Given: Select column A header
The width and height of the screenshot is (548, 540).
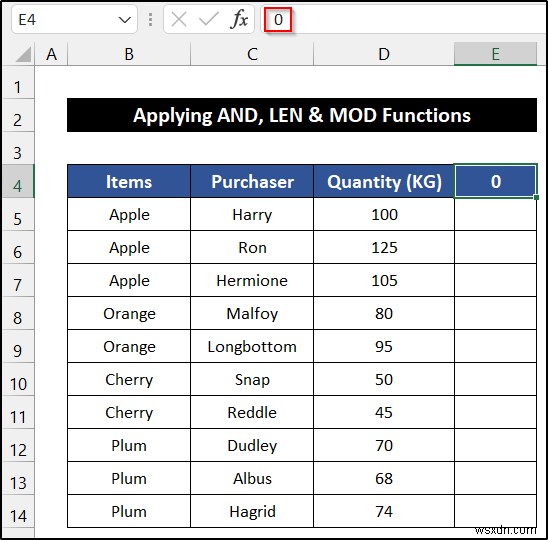Looking at the screenshot, I should tap(51, 54).
